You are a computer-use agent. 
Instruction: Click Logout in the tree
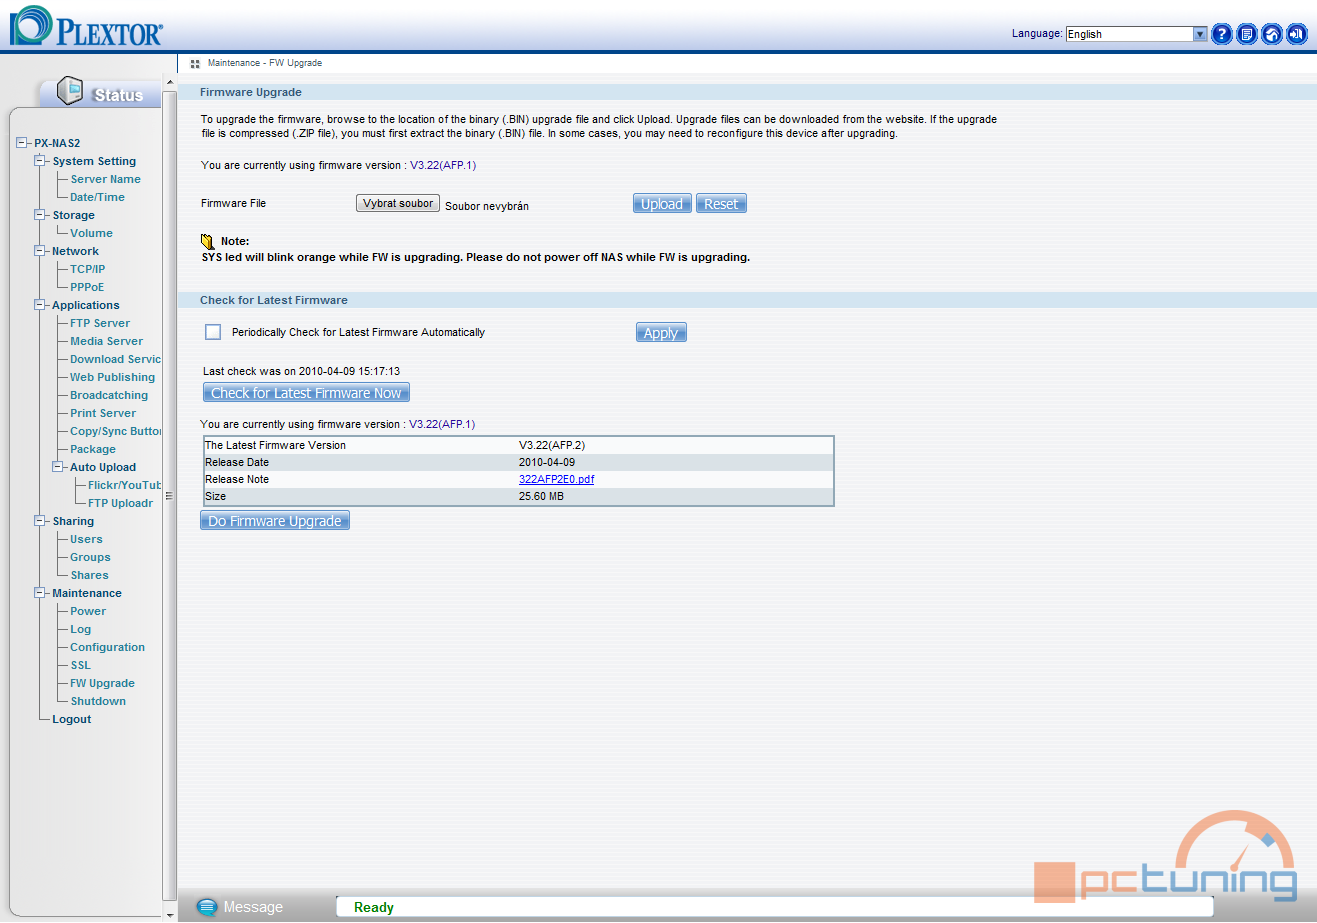coord(72,719)
